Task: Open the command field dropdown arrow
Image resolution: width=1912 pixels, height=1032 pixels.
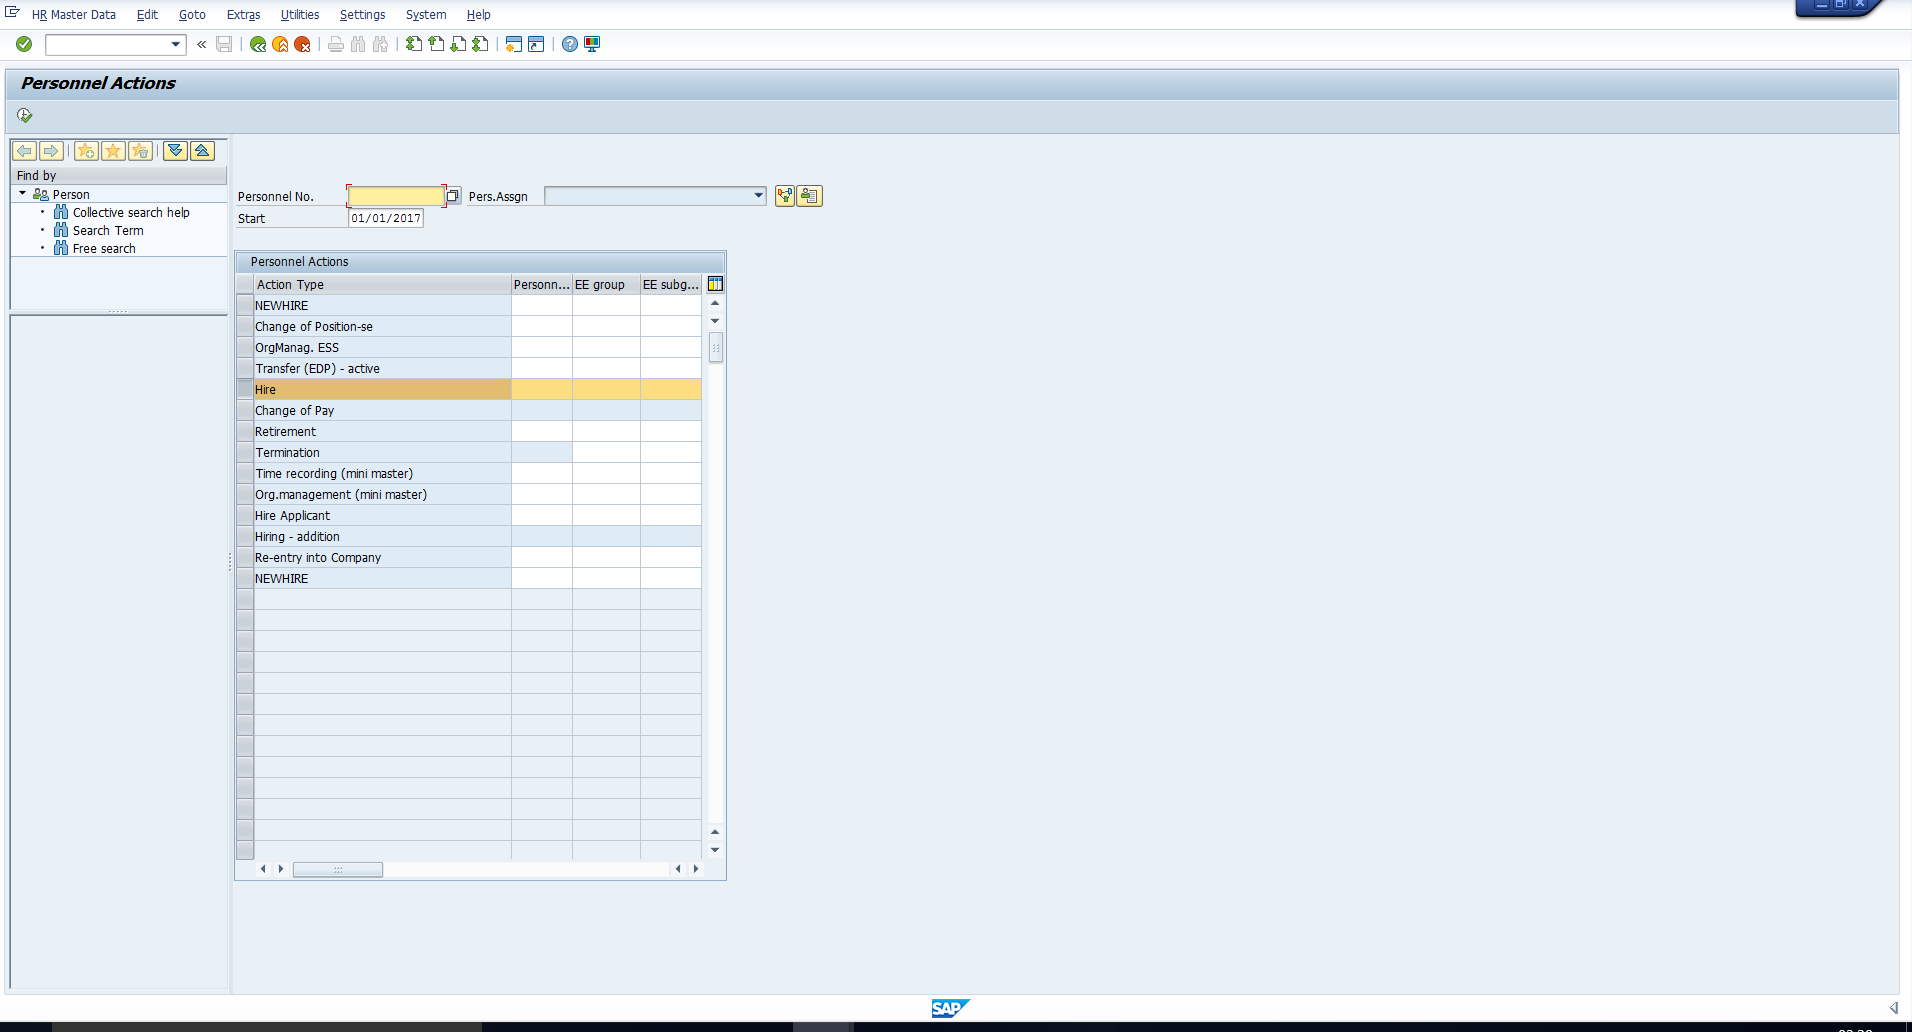Action: [176, 44]
